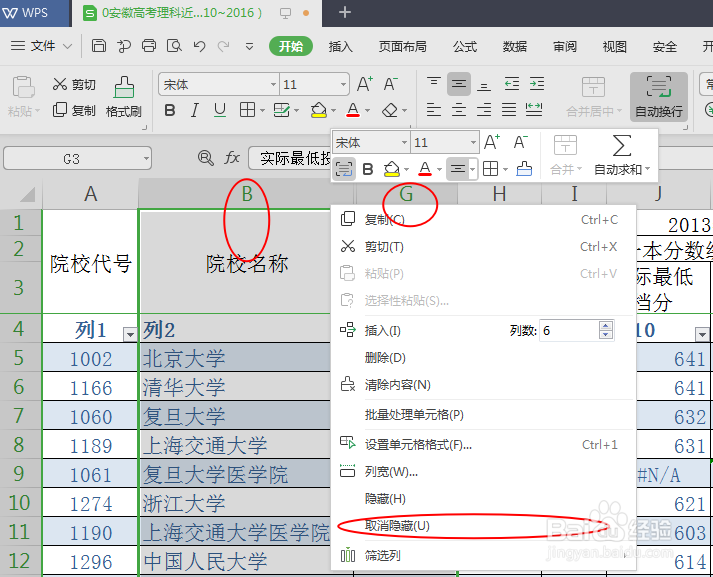Toggle Bold in mini toolbar
The width and height of the screenshot is (713, 577).
tap(368, 170)
